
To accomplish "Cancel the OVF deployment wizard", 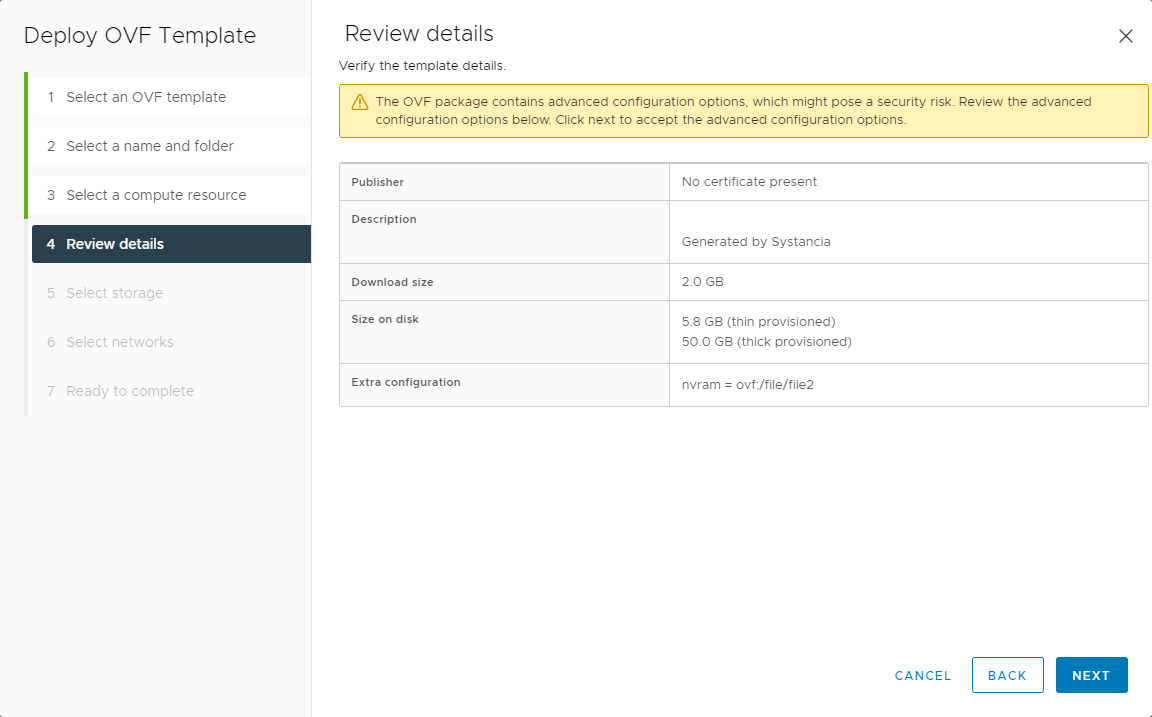I will pyautogui.click(x=923, y=675).
